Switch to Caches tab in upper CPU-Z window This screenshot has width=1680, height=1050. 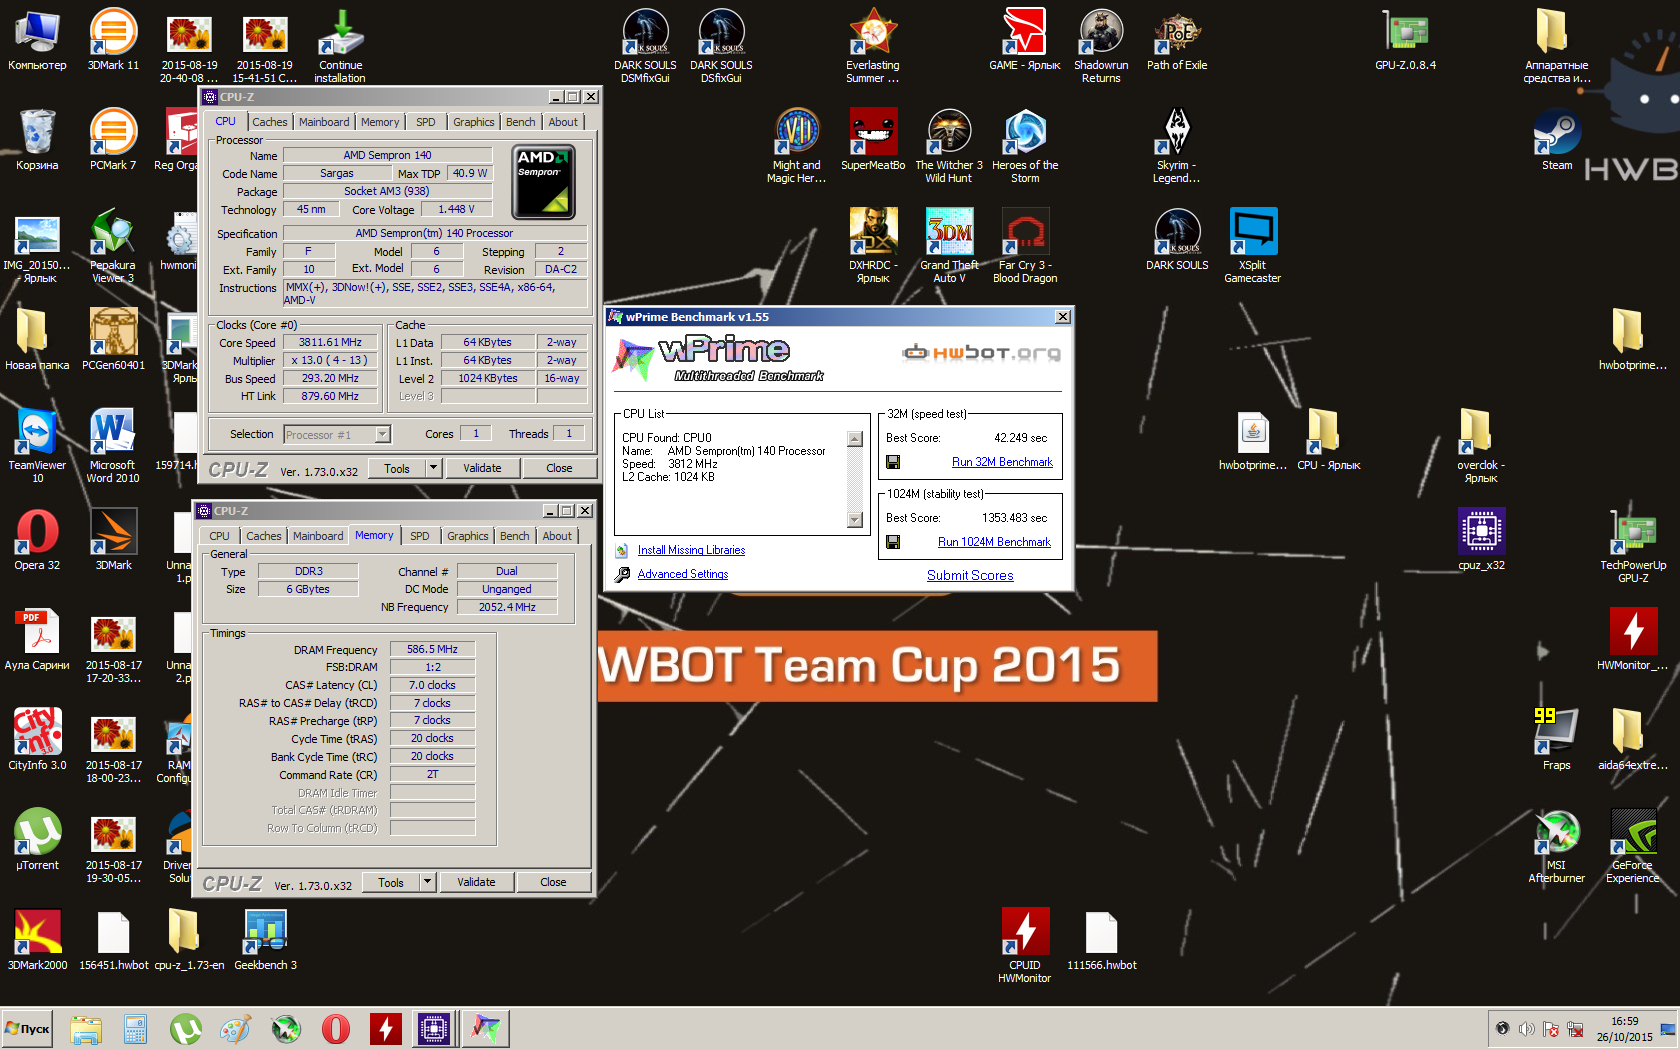point(269,122)
